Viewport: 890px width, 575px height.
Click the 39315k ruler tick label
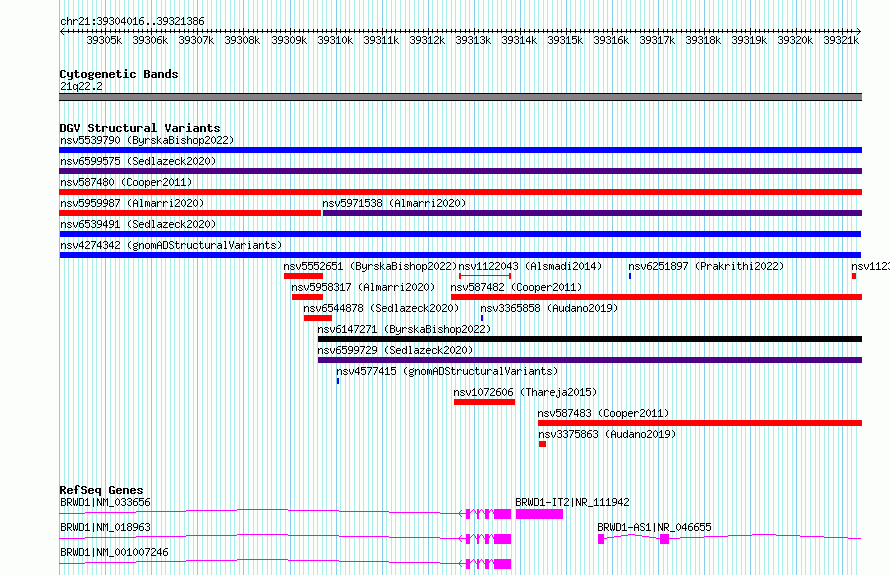565,40
